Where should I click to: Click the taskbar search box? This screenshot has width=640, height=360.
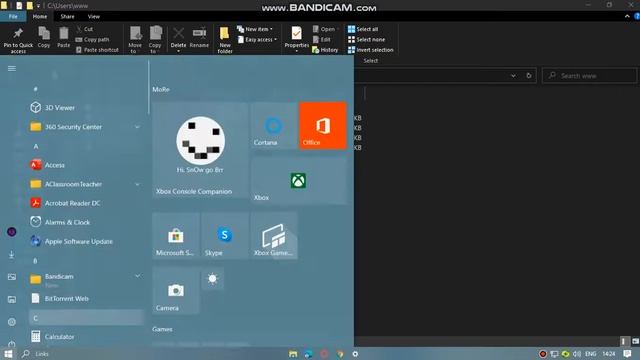37,354
